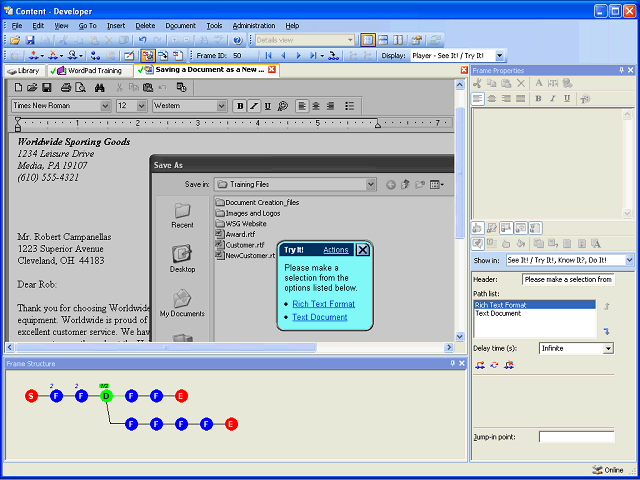Open dropdown arrow beside last-frame button
This screenshot has width=640, height=480.
322,56
